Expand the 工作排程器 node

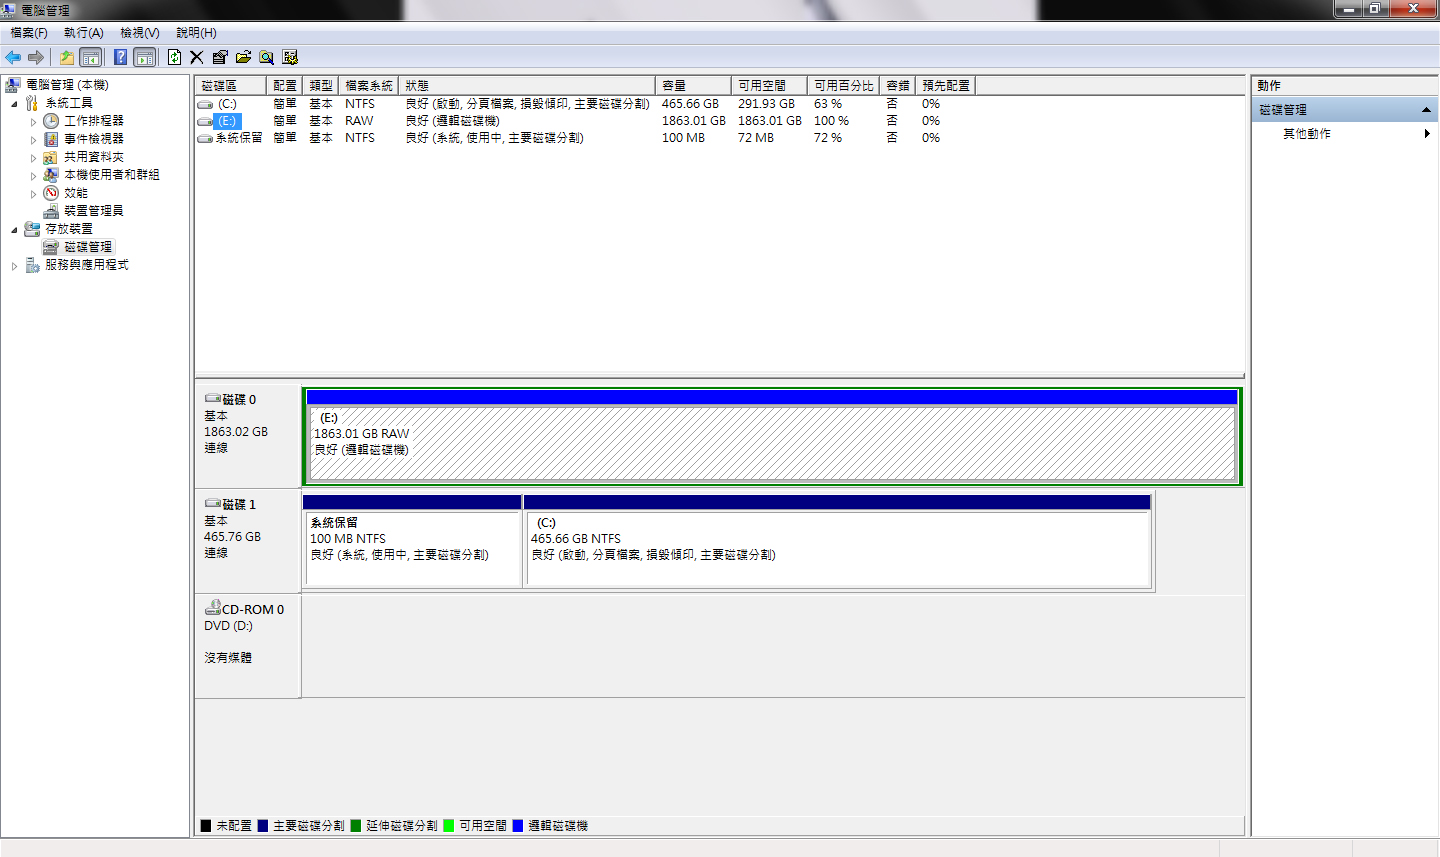tap(33, 122)
